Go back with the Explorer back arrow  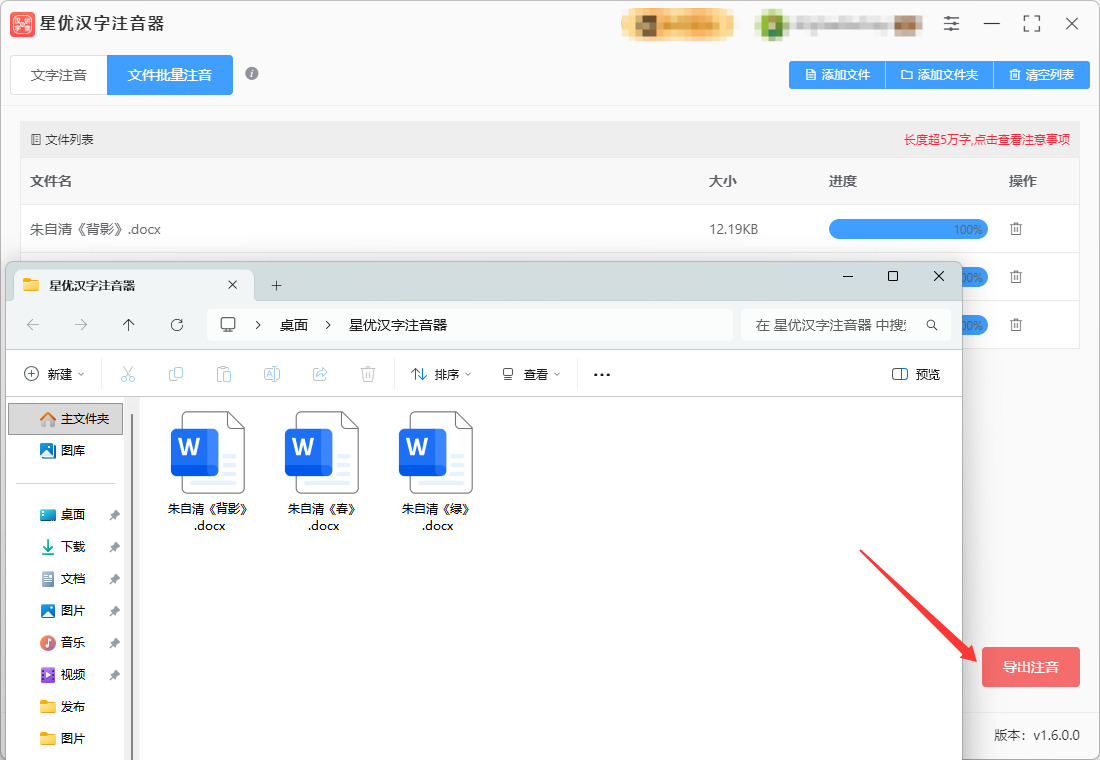(x=33, y=325)
